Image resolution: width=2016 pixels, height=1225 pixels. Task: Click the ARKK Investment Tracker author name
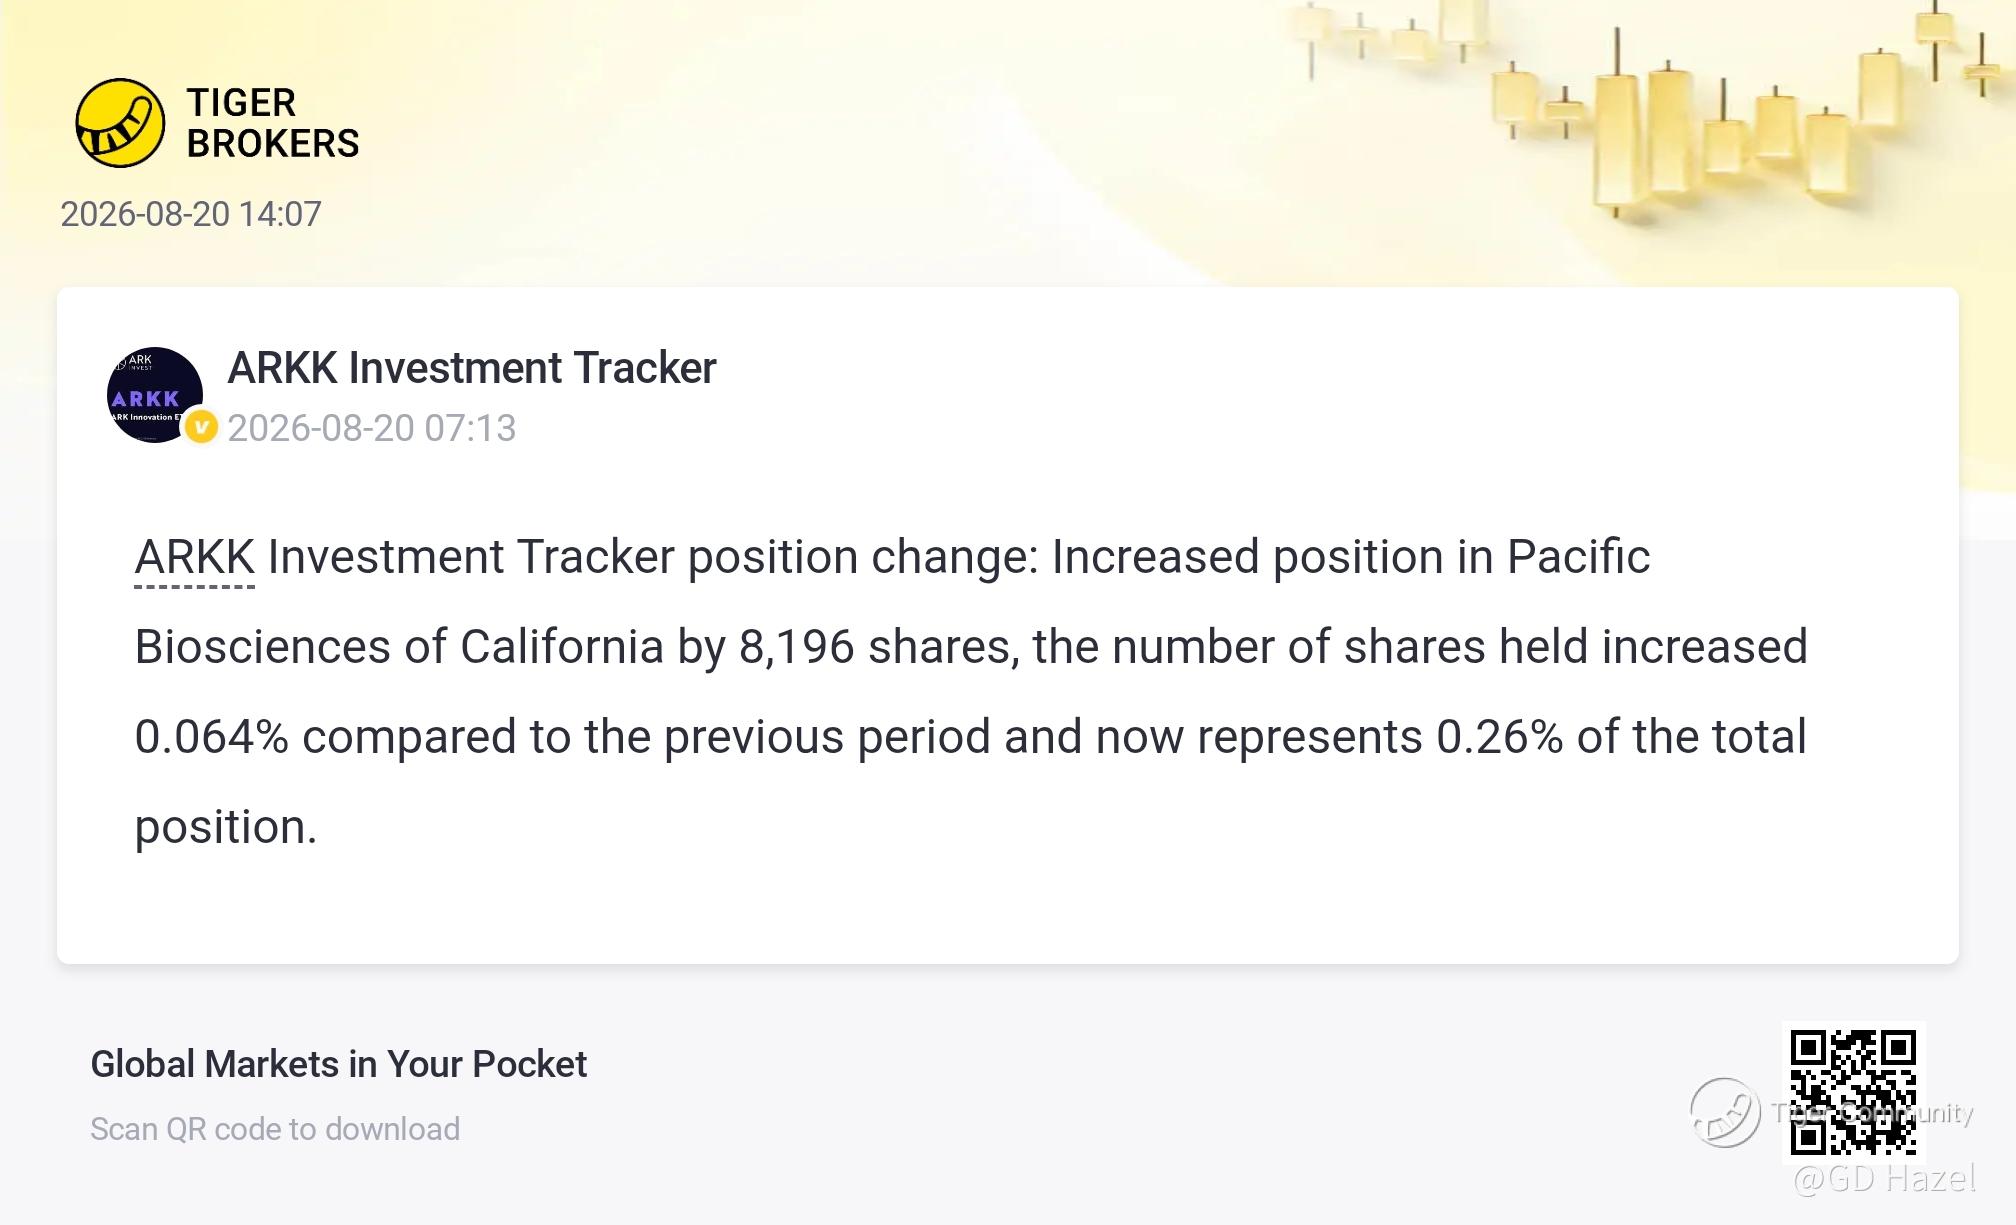click(x=472, y=368)
